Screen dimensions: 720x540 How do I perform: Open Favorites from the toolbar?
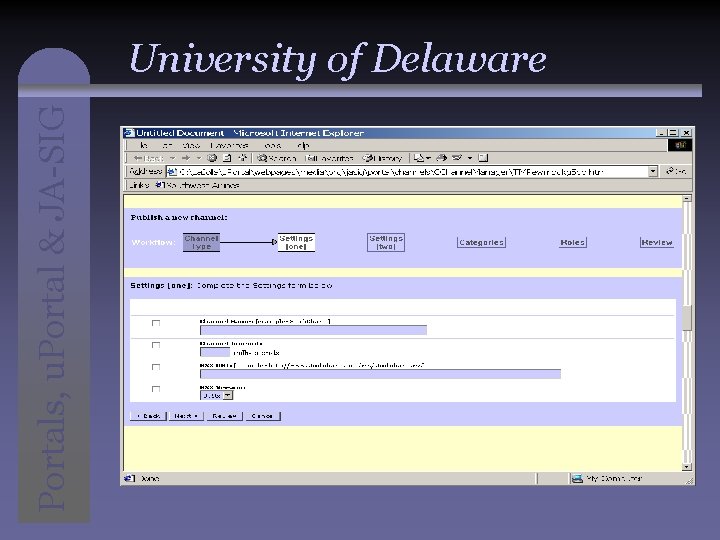coord(329,158)
